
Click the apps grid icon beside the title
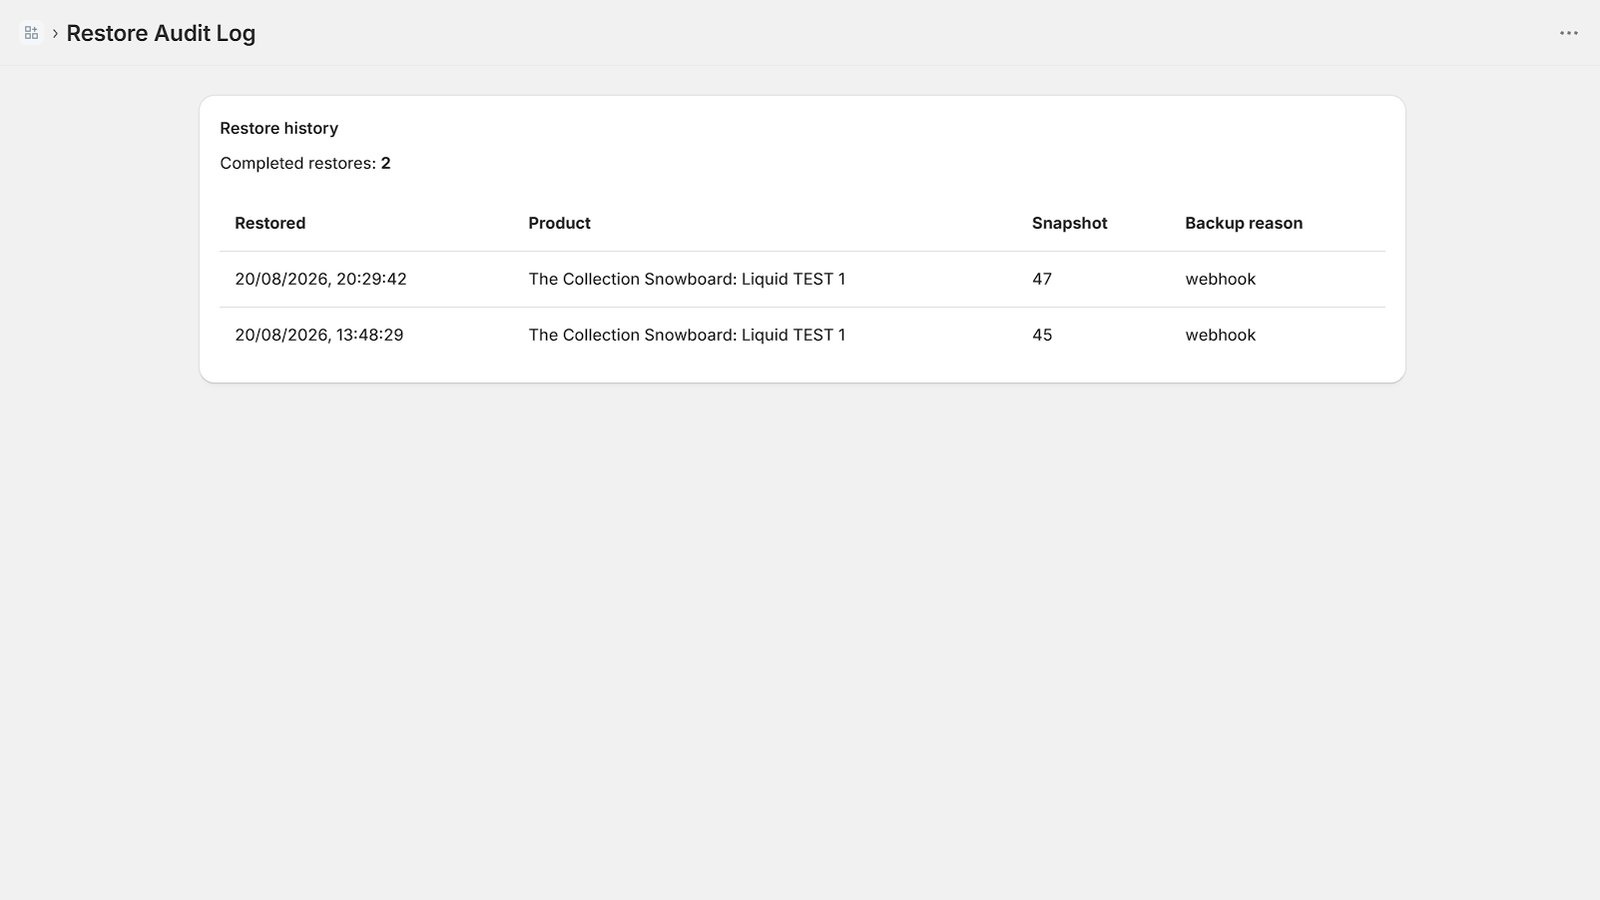[31, 33]
